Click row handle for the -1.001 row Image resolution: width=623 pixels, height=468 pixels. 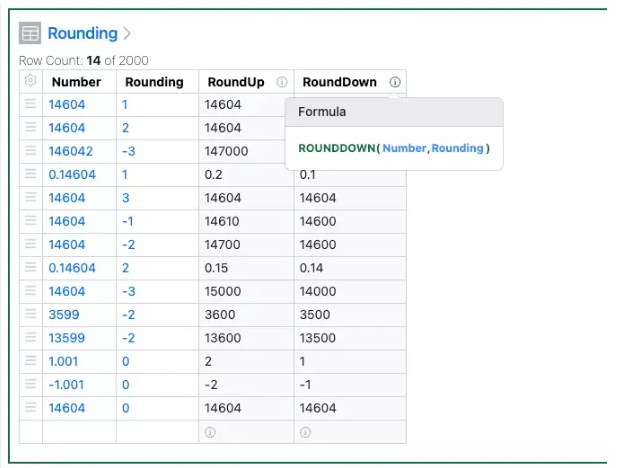coord(31,384)
